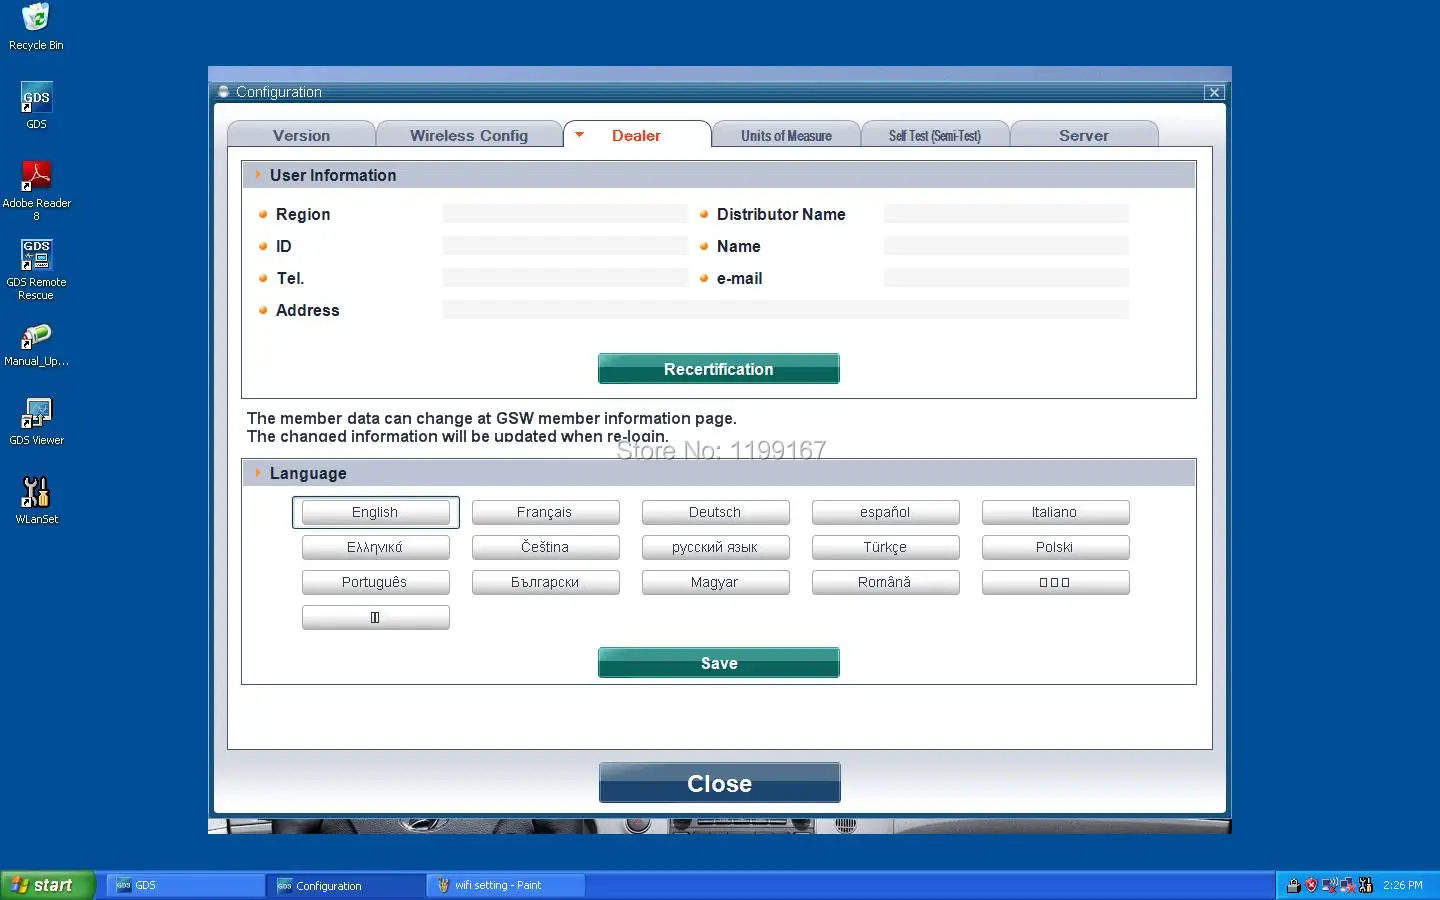Click the Save button

pyautogui.click(x=719, y=663)
